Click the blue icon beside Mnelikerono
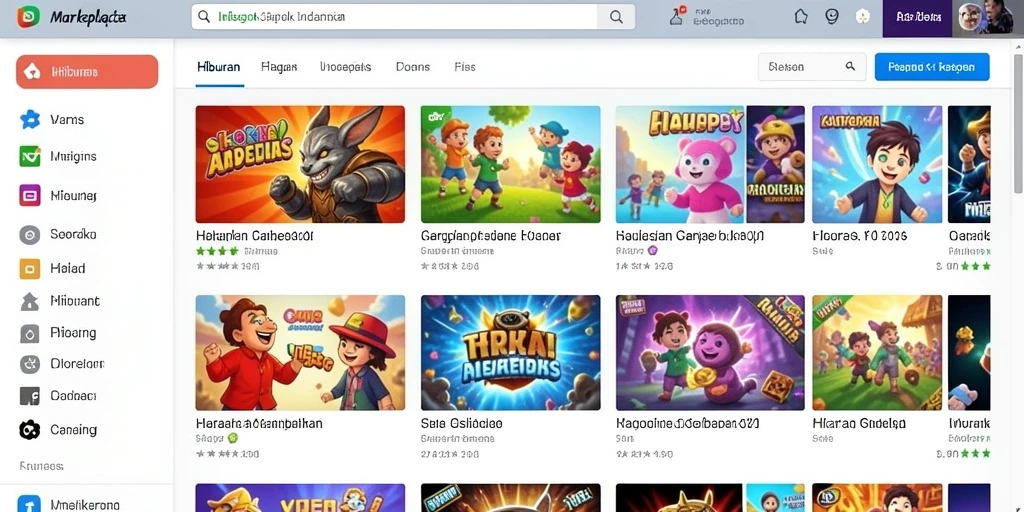1024x512 pixels. click(29, 504)
